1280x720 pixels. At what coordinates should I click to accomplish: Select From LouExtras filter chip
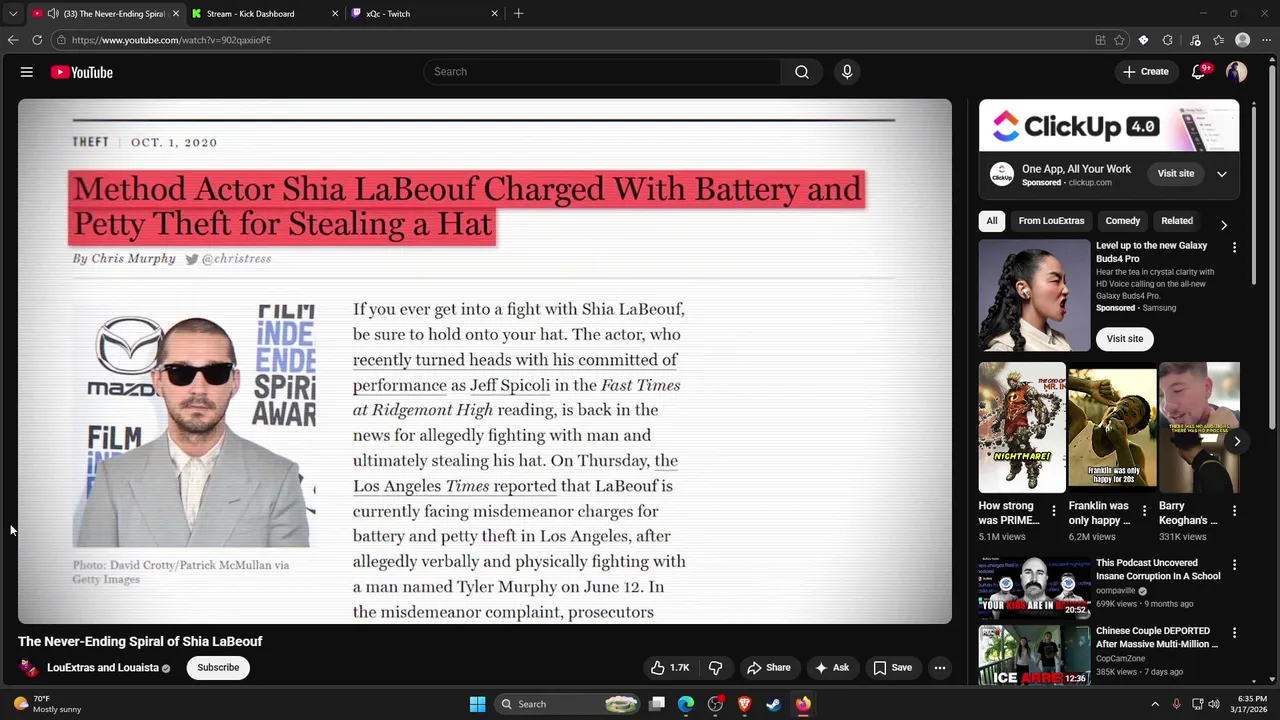1051,221
